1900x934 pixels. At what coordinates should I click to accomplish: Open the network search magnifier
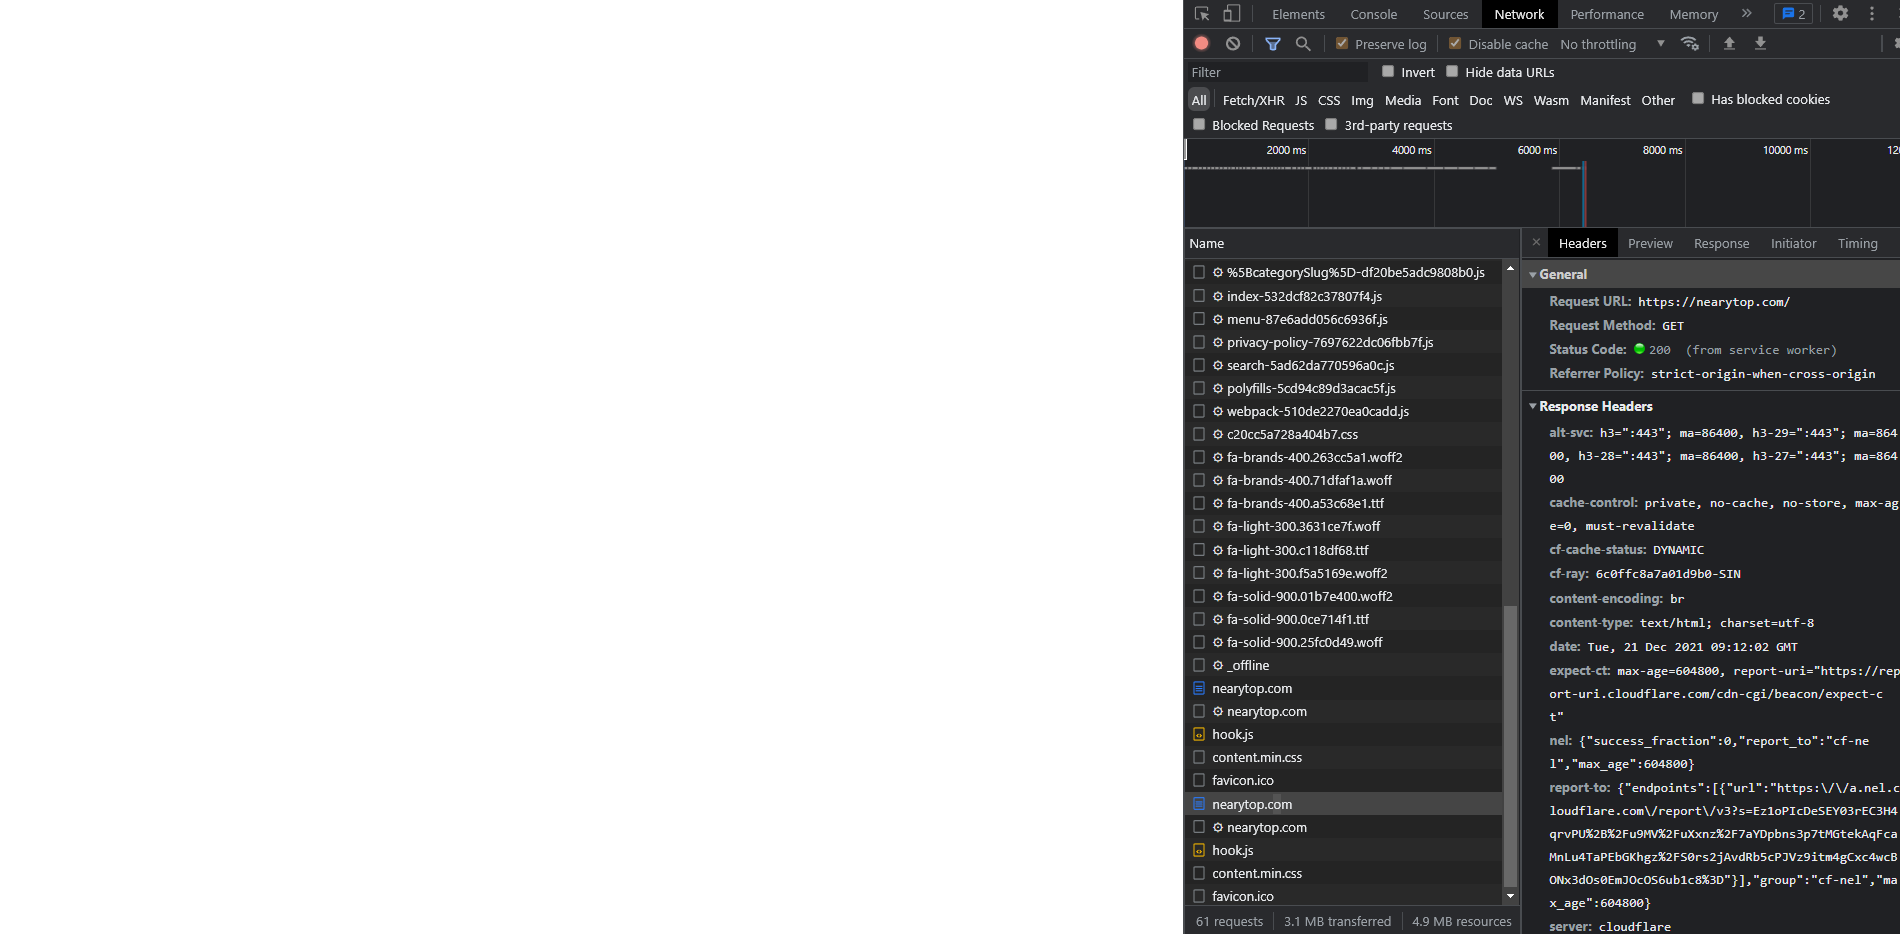coord(1303,43)
